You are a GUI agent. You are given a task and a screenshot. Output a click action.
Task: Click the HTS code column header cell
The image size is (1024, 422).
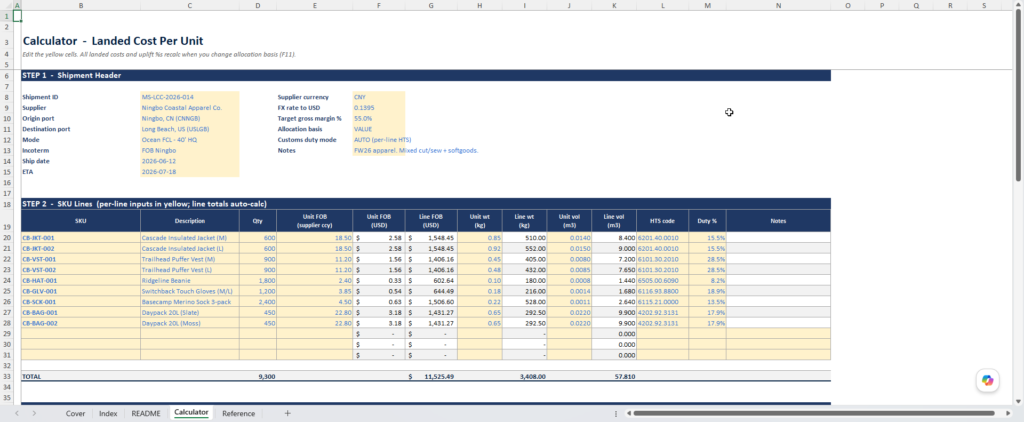point(663,221)
